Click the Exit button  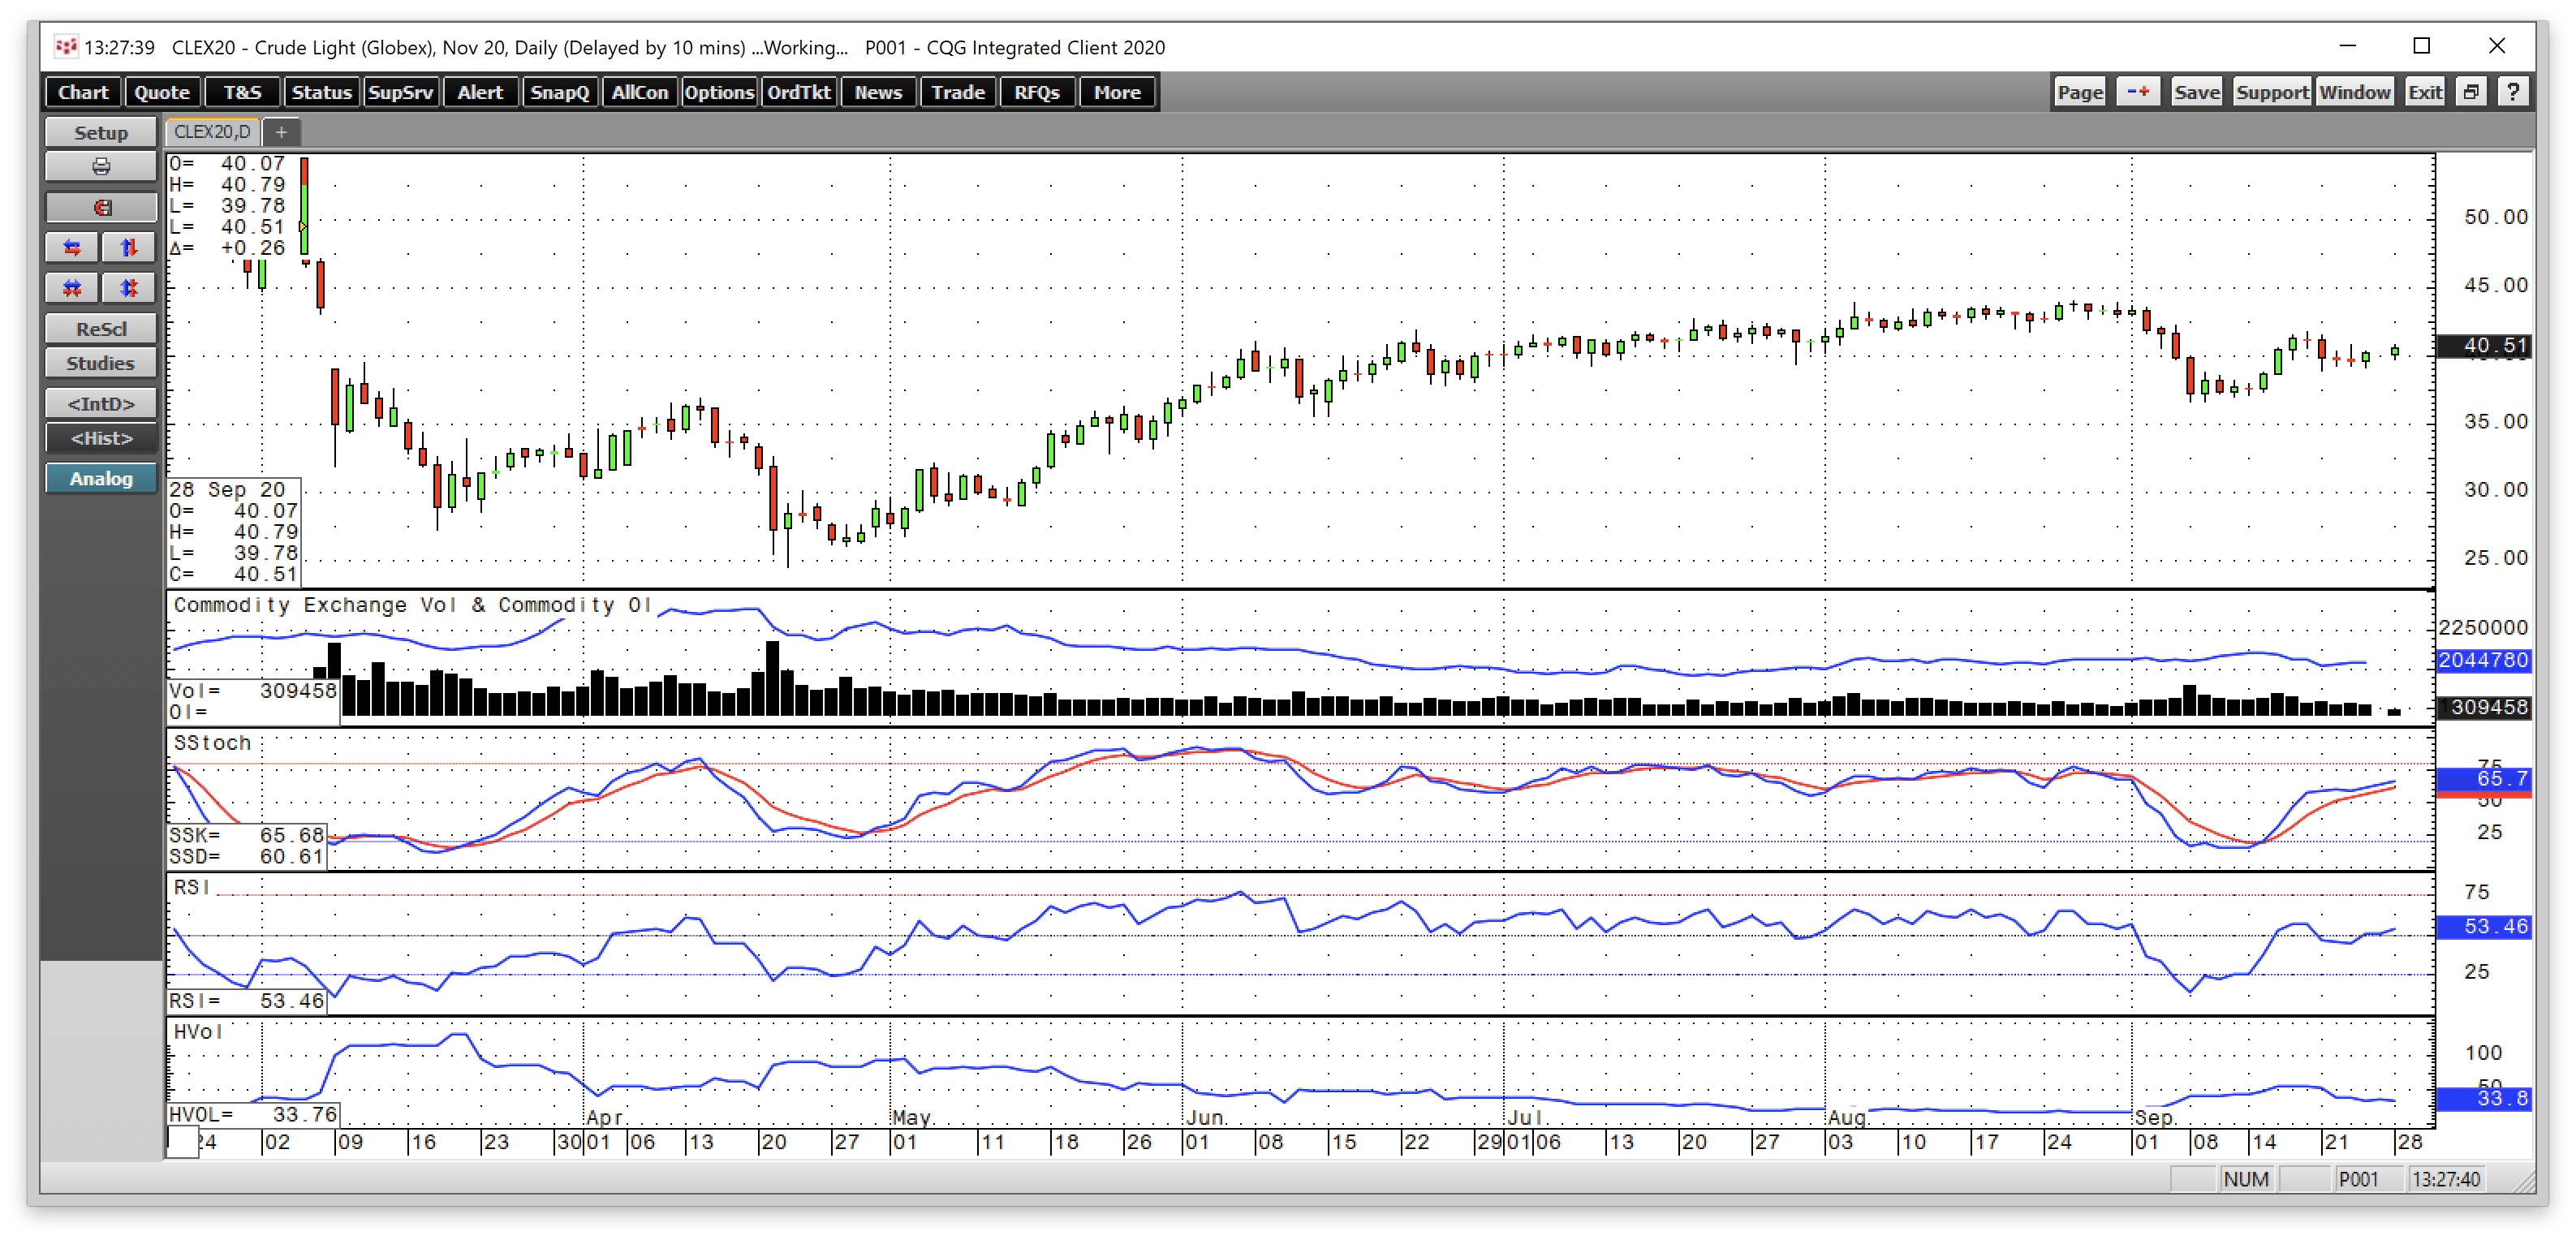pos(2425,92)
